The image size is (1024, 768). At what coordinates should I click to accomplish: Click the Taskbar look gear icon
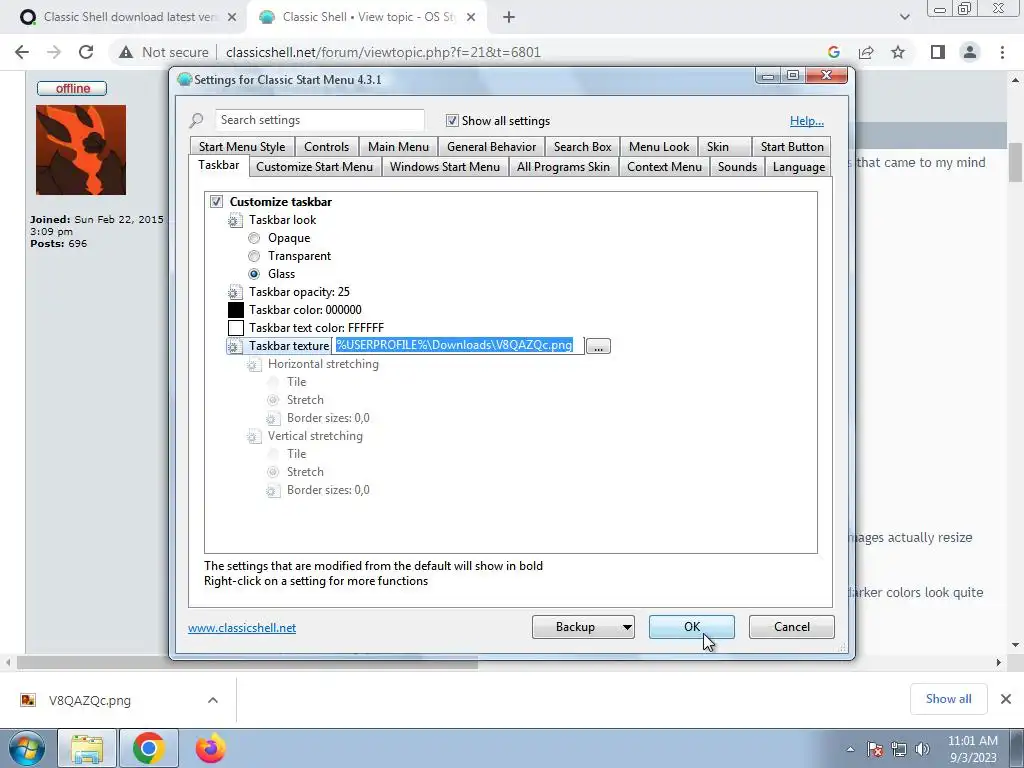pyautogui.click(x=235, y=221)
